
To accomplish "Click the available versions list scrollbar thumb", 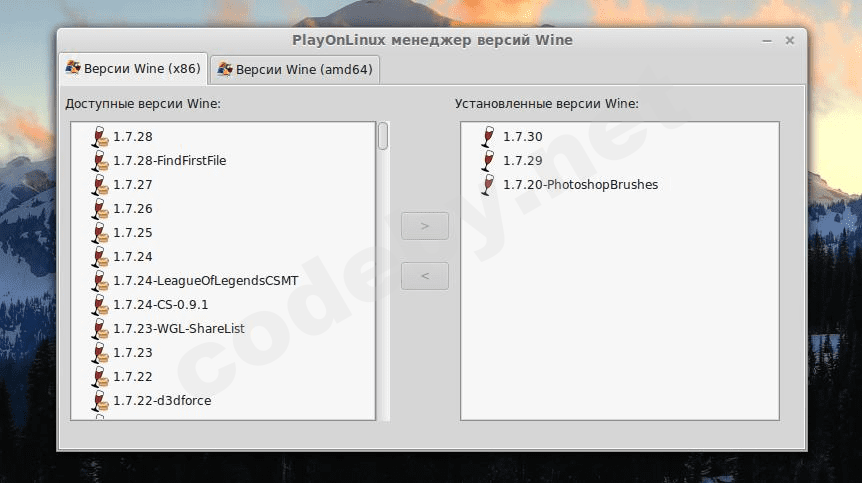I will [383, 136].
